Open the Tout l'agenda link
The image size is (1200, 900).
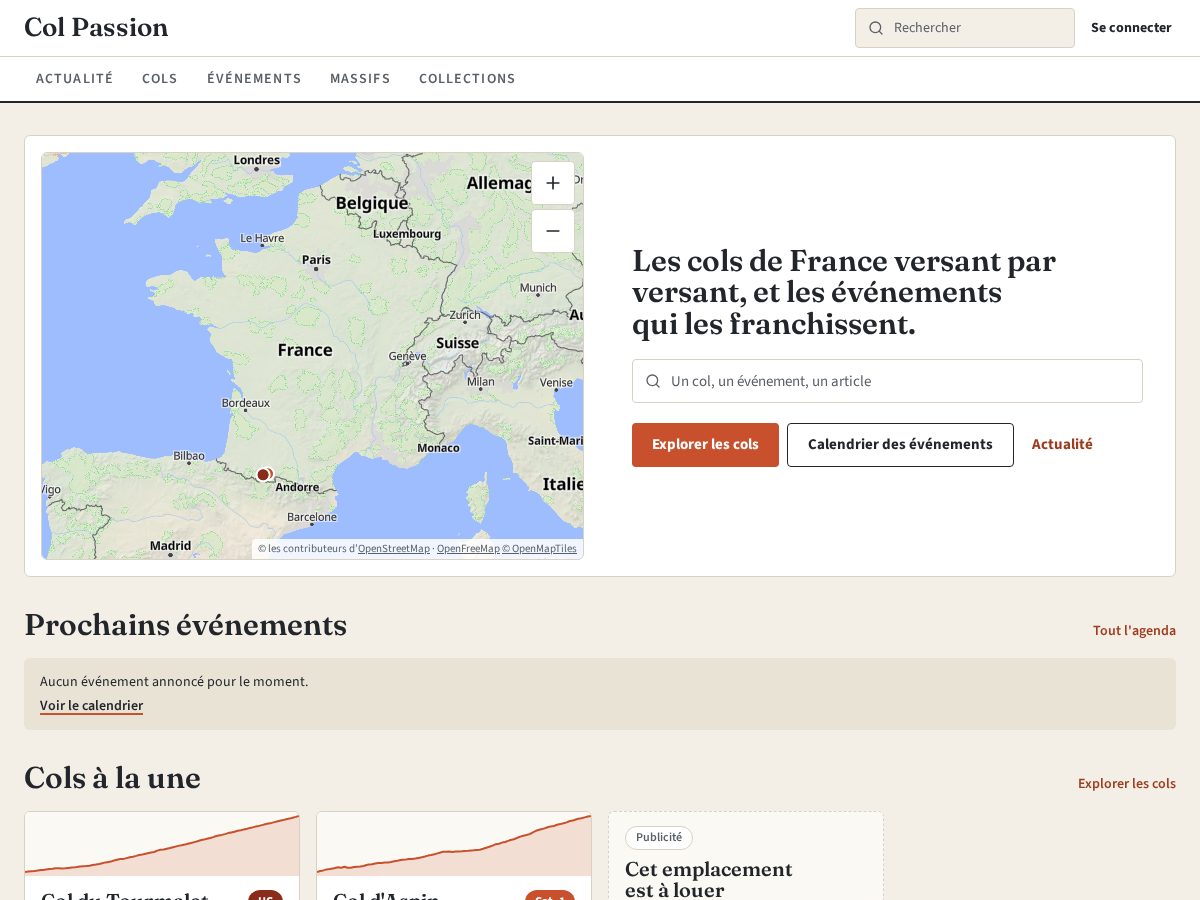pyautogui.click(x=1134, y=631)
